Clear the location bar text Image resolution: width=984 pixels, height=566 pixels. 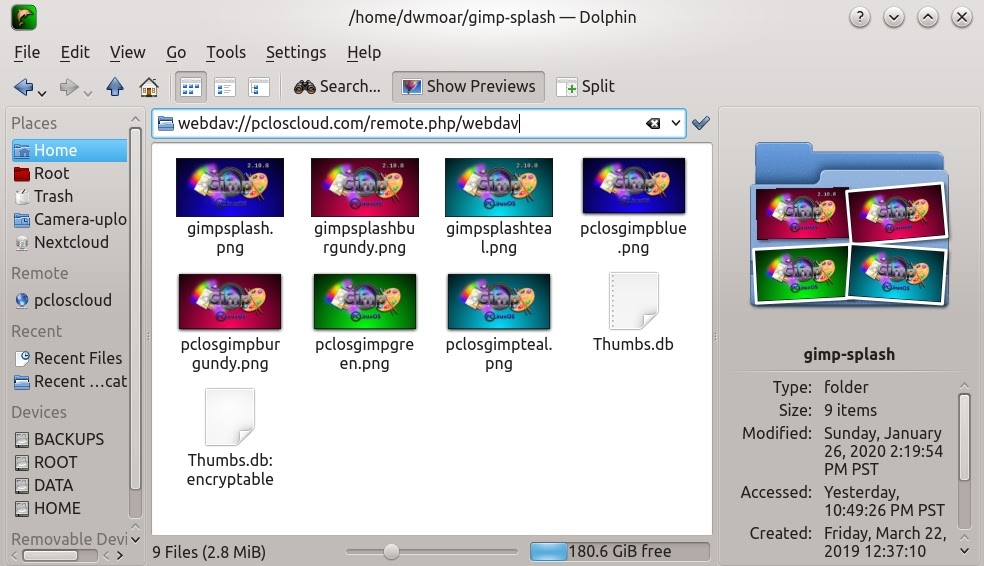pos(653,123)
